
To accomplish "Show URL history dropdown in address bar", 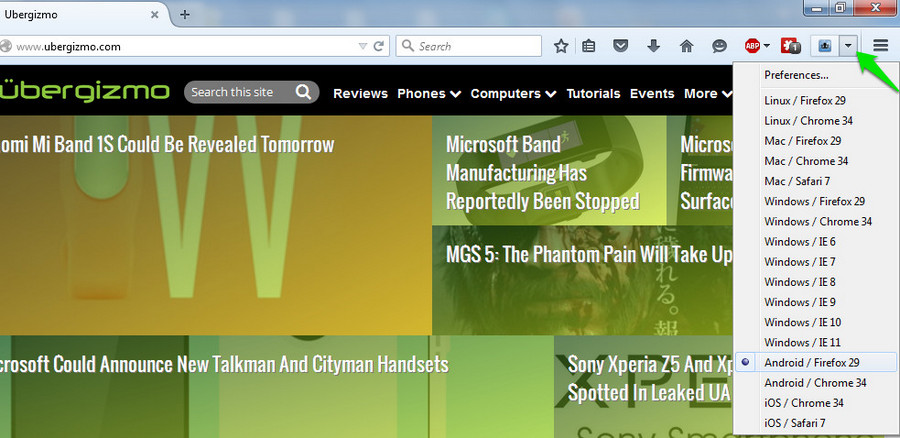I will pos(363,46).
